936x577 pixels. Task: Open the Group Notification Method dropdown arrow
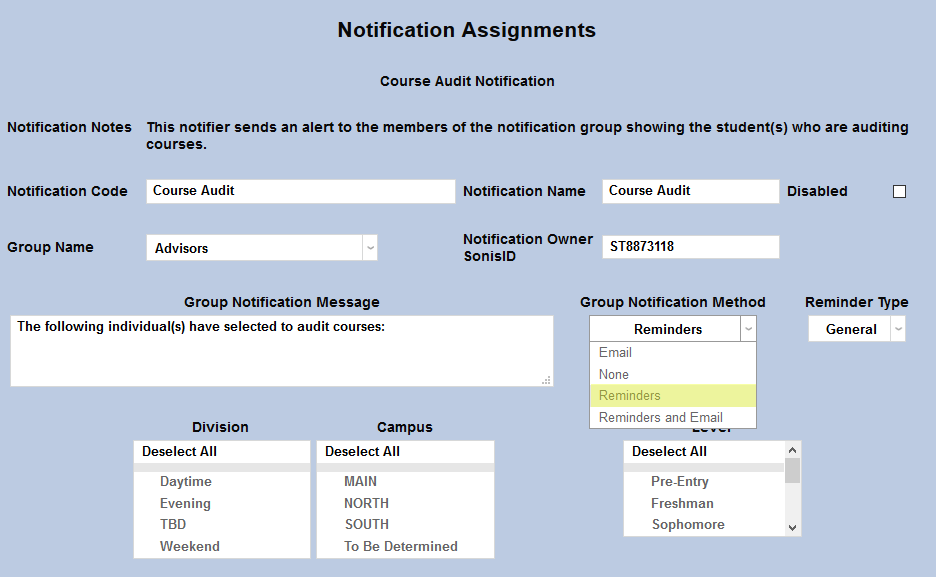coord(746,328)
